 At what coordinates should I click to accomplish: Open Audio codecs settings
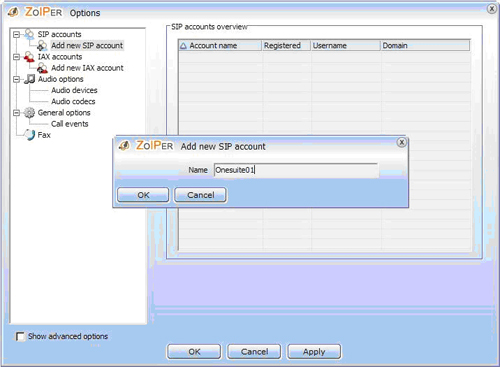coord(73,101)
